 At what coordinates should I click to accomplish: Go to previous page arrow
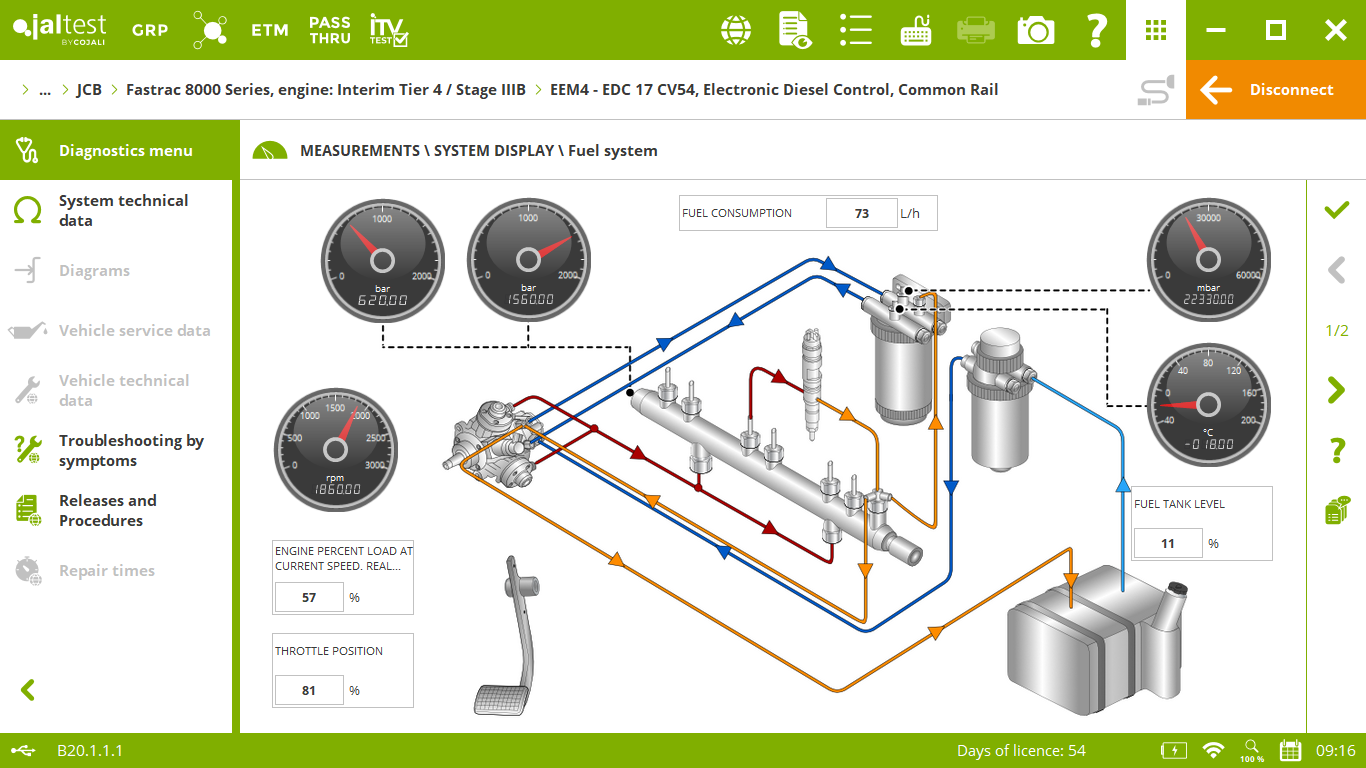(1336, 270)
